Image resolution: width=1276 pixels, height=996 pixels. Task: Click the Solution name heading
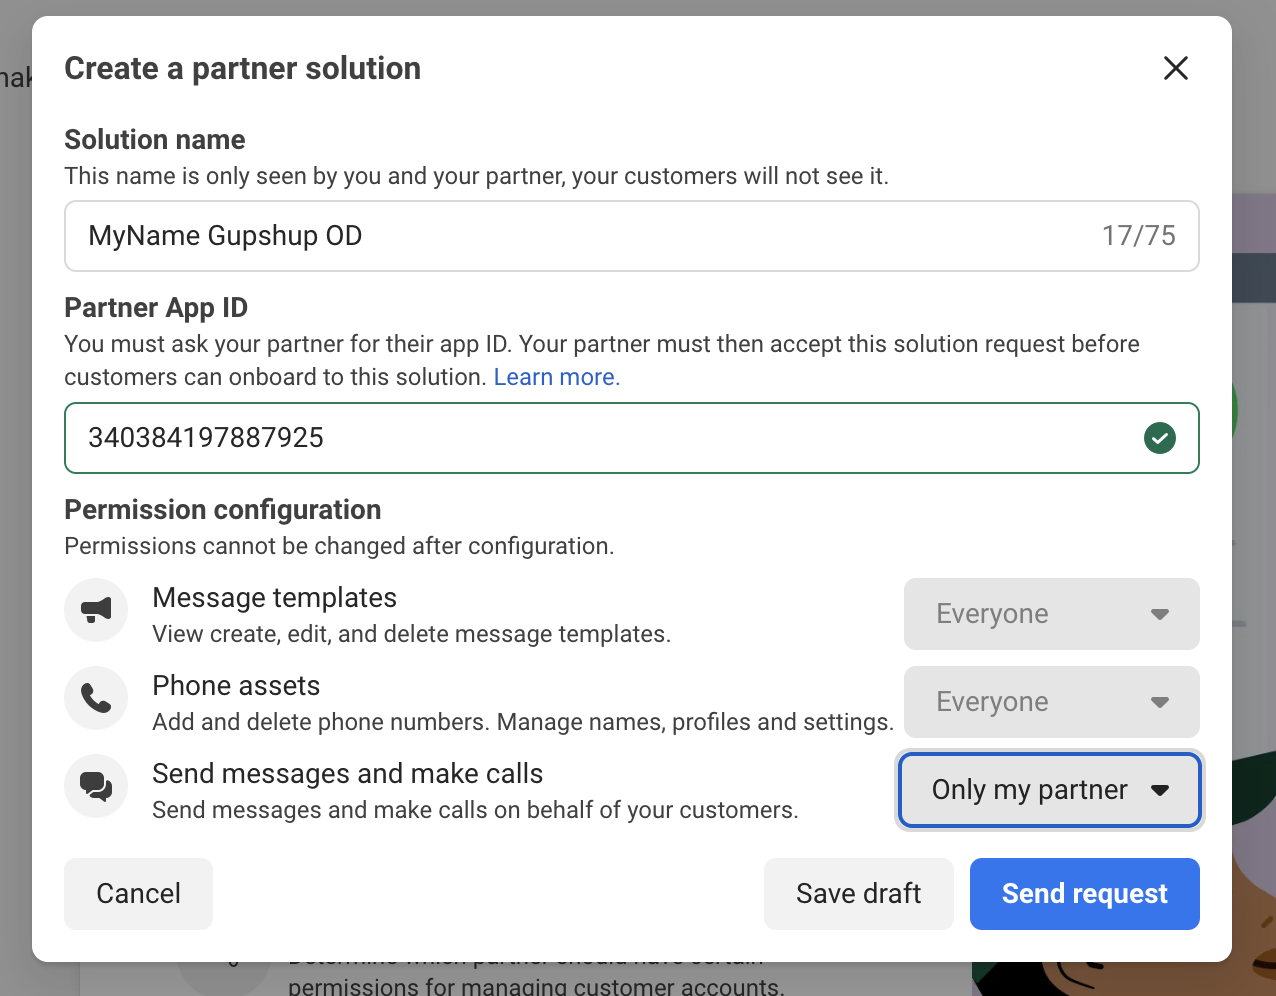pyautogui.click(x=155, y=140)
